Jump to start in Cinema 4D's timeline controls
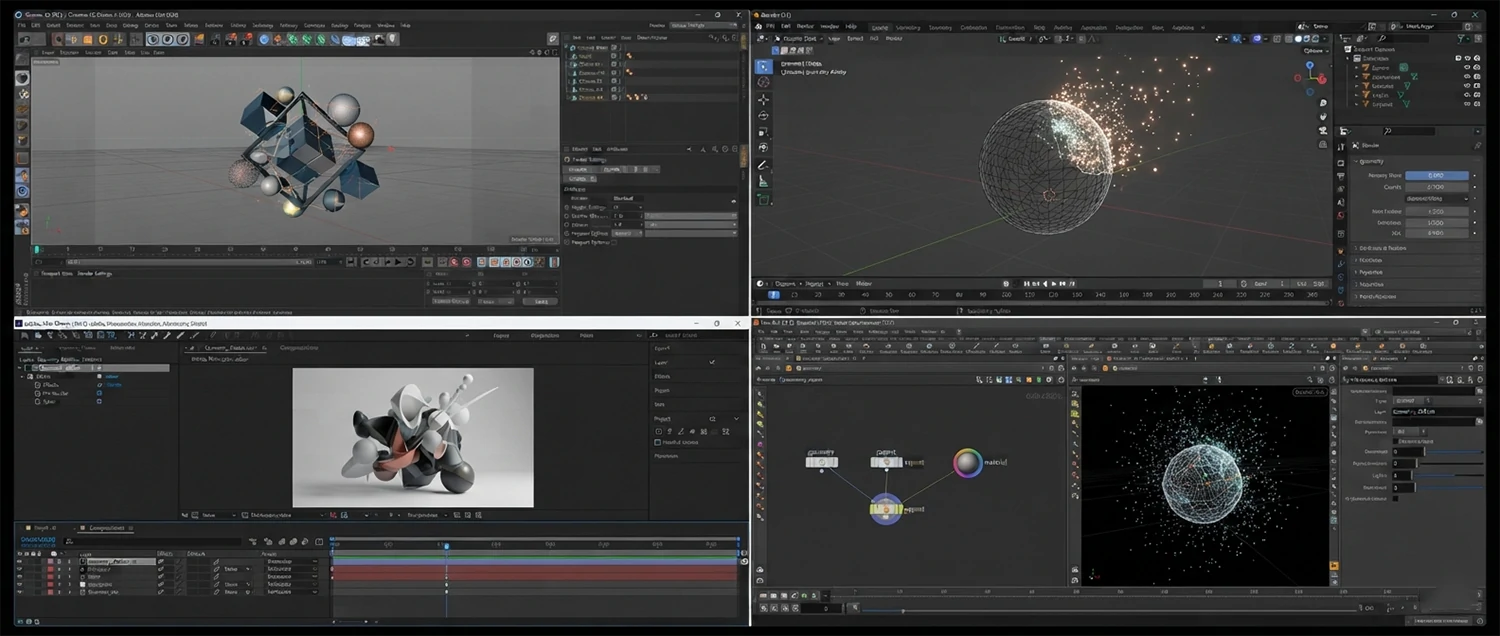 click(351, 262)
